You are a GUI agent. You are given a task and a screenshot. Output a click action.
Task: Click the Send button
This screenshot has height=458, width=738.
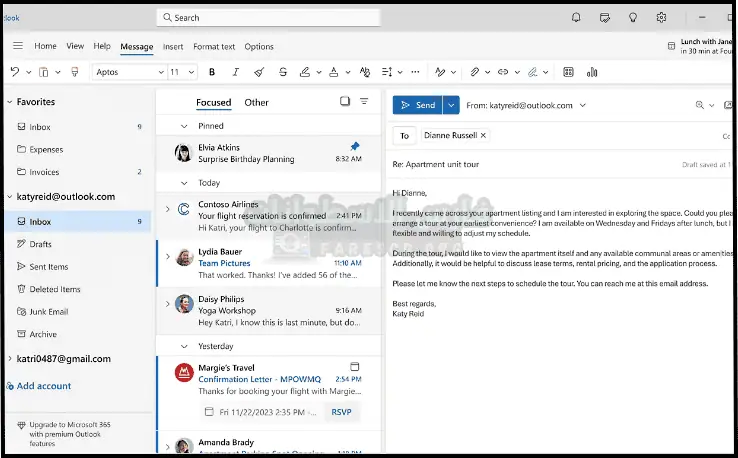coord(416,105)
